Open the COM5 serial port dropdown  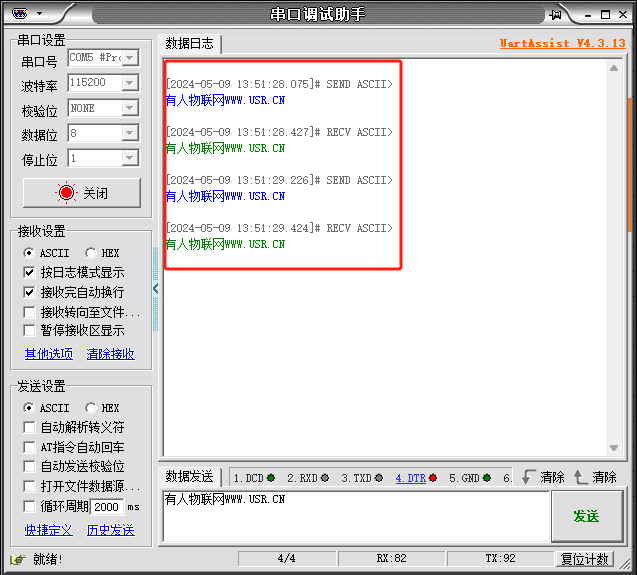pos(130,58)
